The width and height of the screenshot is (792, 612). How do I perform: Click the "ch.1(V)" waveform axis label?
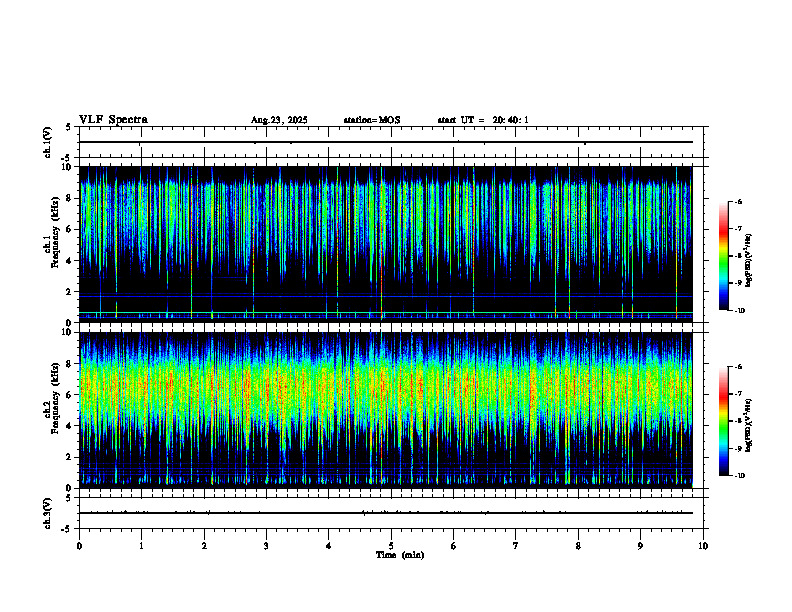pos(48,142)
